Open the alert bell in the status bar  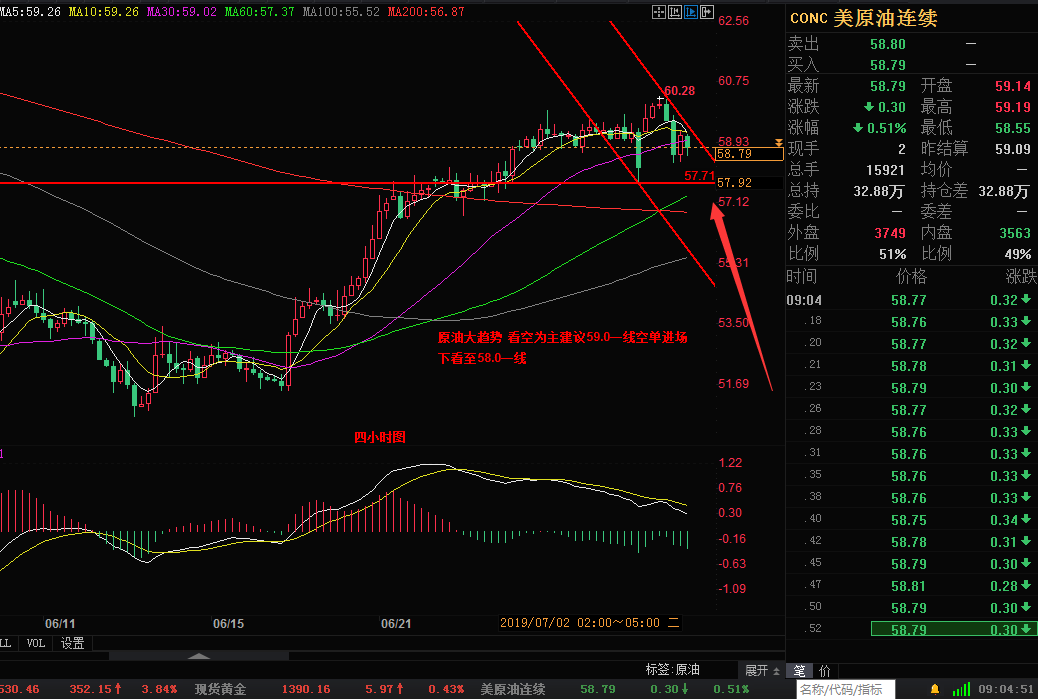935,690
